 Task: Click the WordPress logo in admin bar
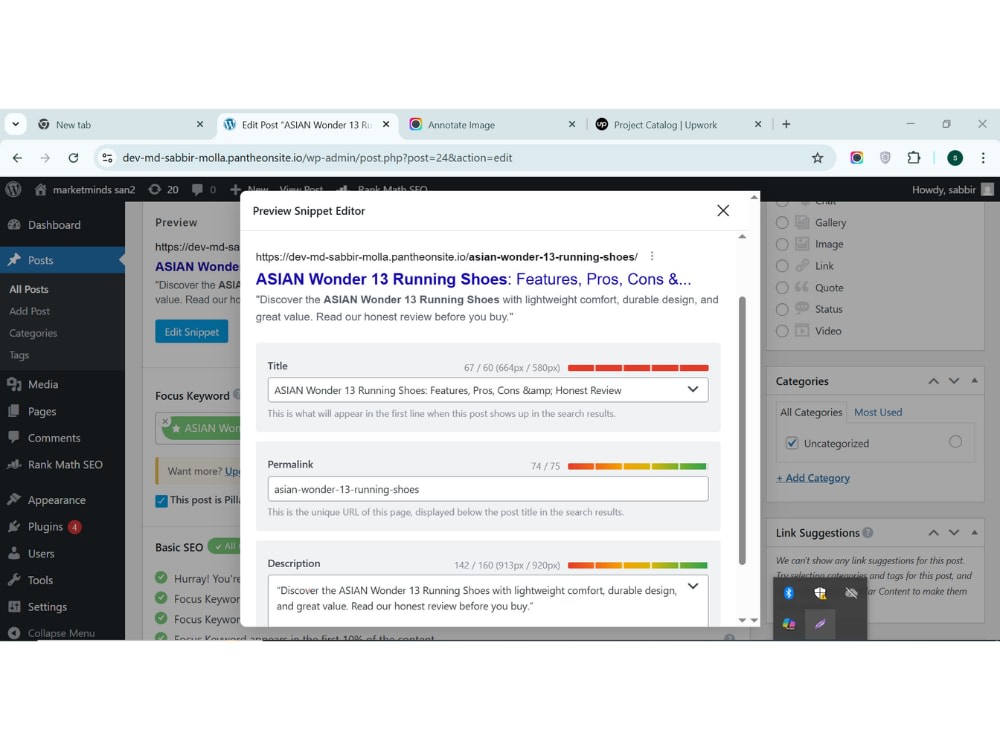pyautogui.click(x=13, y=189)
